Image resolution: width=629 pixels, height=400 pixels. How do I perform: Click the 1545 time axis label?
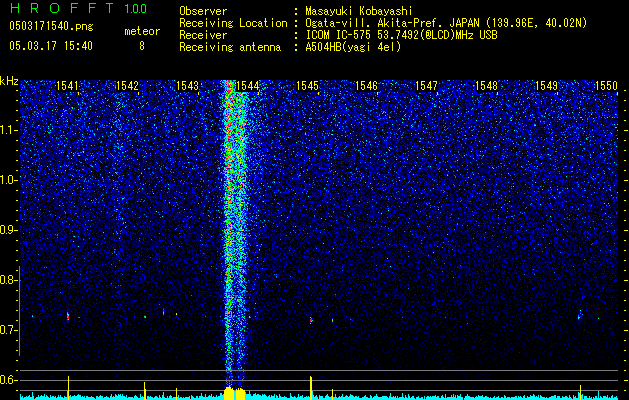coord(307,86)
